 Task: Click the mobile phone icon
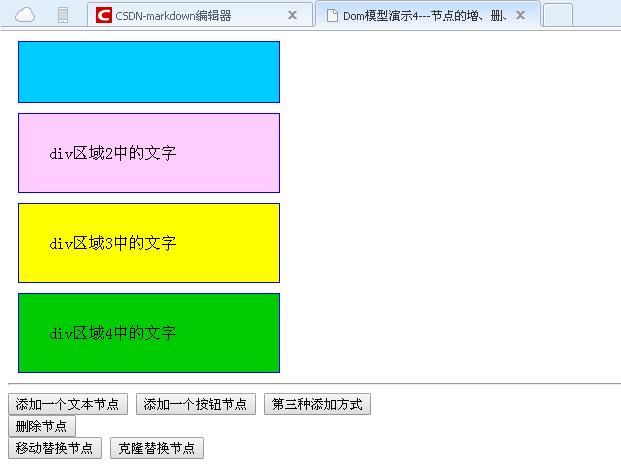[63, 15]
